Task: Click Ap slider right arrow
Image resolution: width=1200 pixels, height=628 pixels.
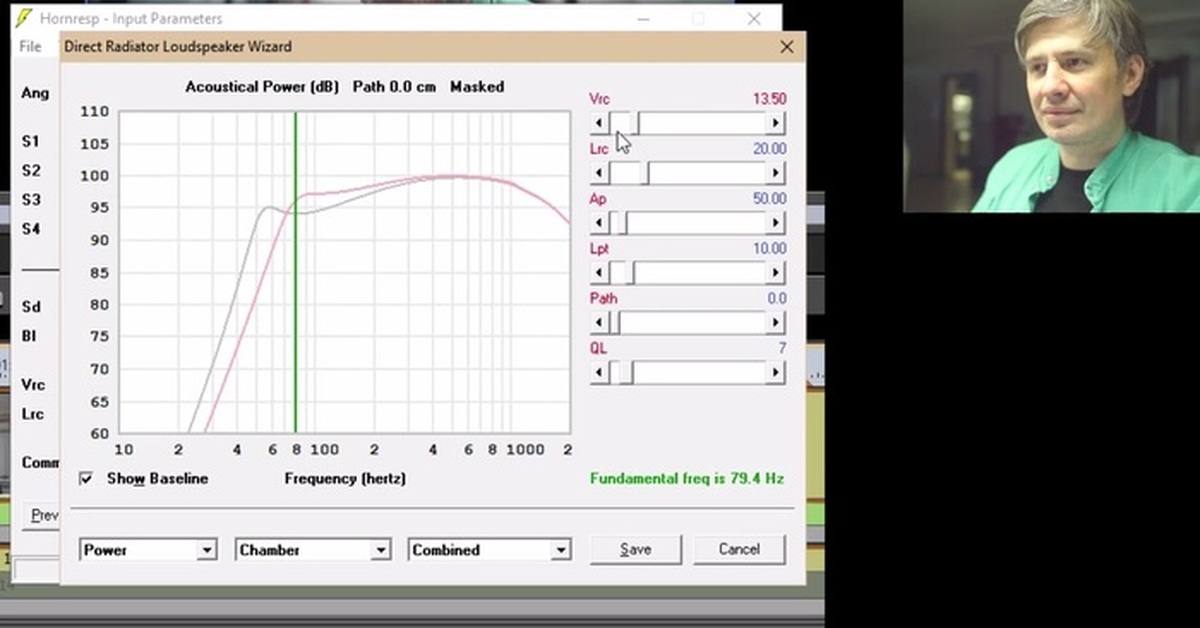Action: pyautogui.click(x=775, y=223)
